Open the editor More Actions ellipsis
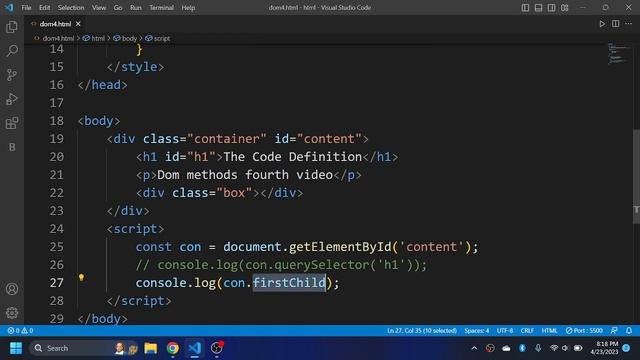Screen dimensions: 640x360 [629, 24]
